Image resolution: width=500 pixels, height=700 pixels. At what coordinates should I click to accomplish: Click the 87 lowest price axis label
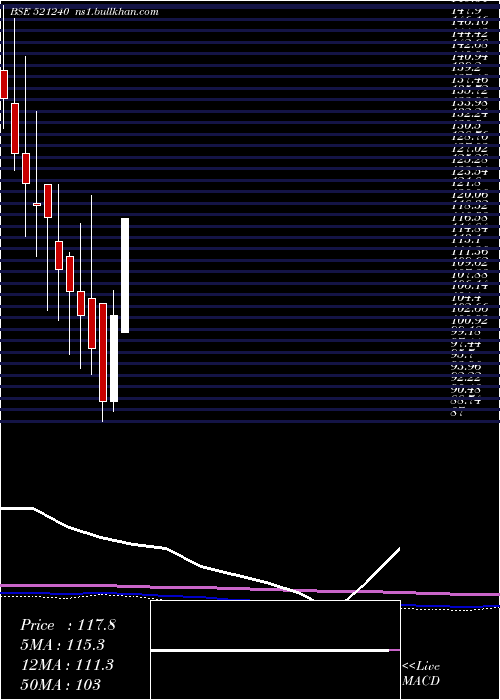pyautogui.click(x=458, y=413)
